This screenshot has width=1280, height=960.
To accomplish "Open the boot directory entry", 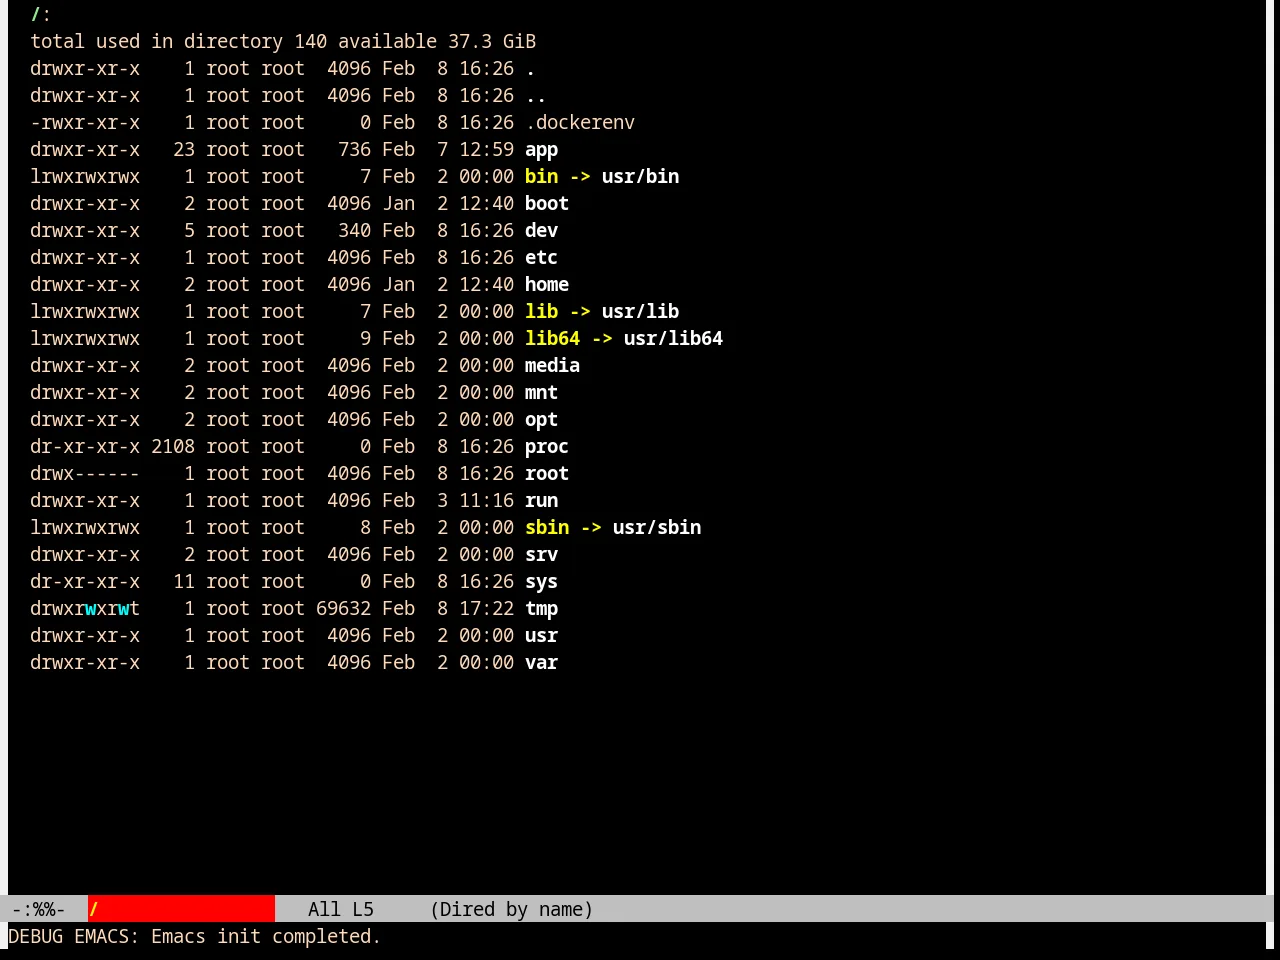I will coord(547,204).
